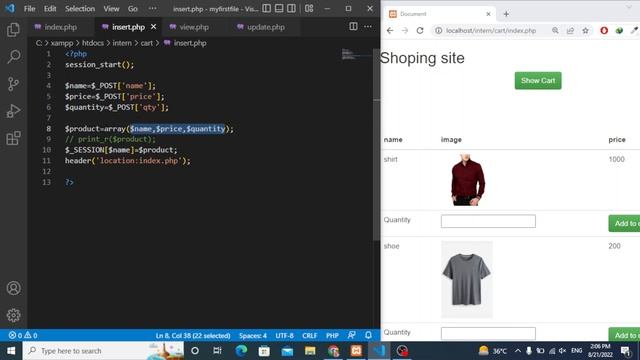Open XAMPP from the taskbar
This screenshot has height=360, width=640.
click(x=356, y=351)
